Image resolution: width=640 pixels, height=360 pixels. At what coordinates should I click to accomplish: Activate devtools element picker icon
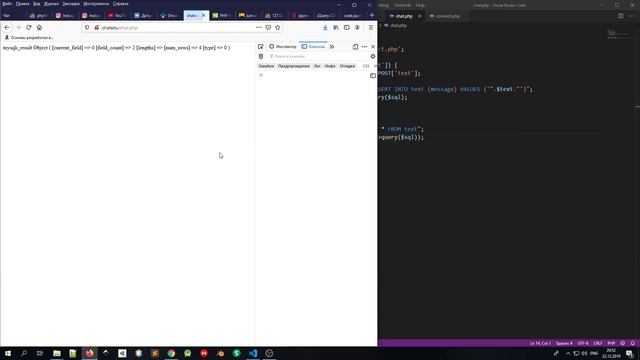(x=261, y=47)
